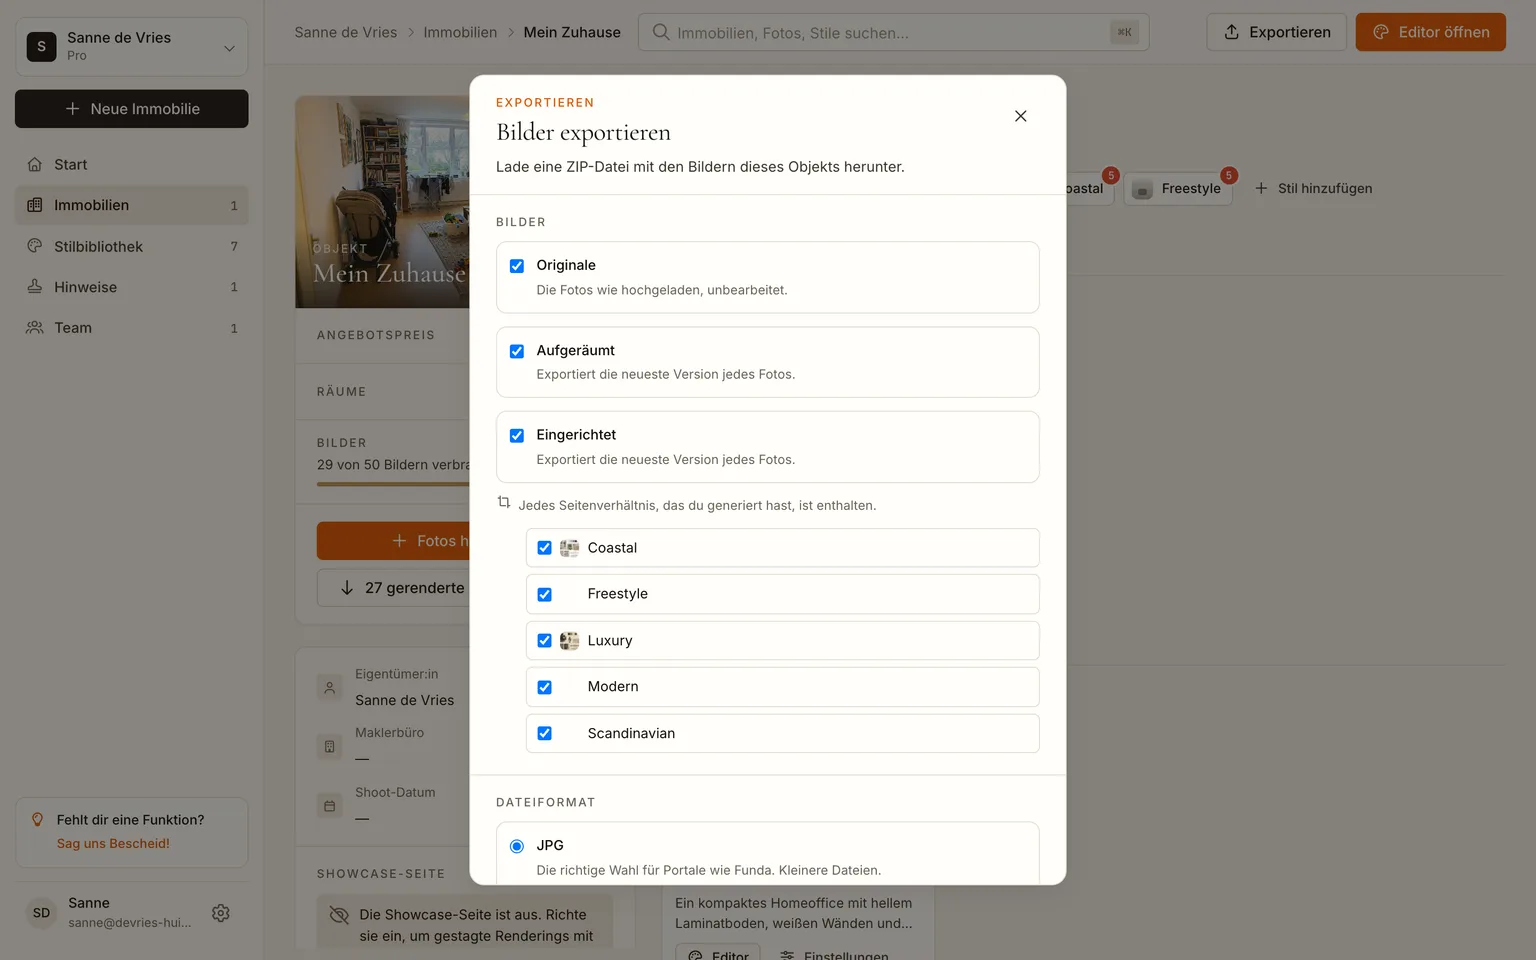Toggle the Luxury style checkbox
Screen dimensions: 1536x960
(544, 641)
